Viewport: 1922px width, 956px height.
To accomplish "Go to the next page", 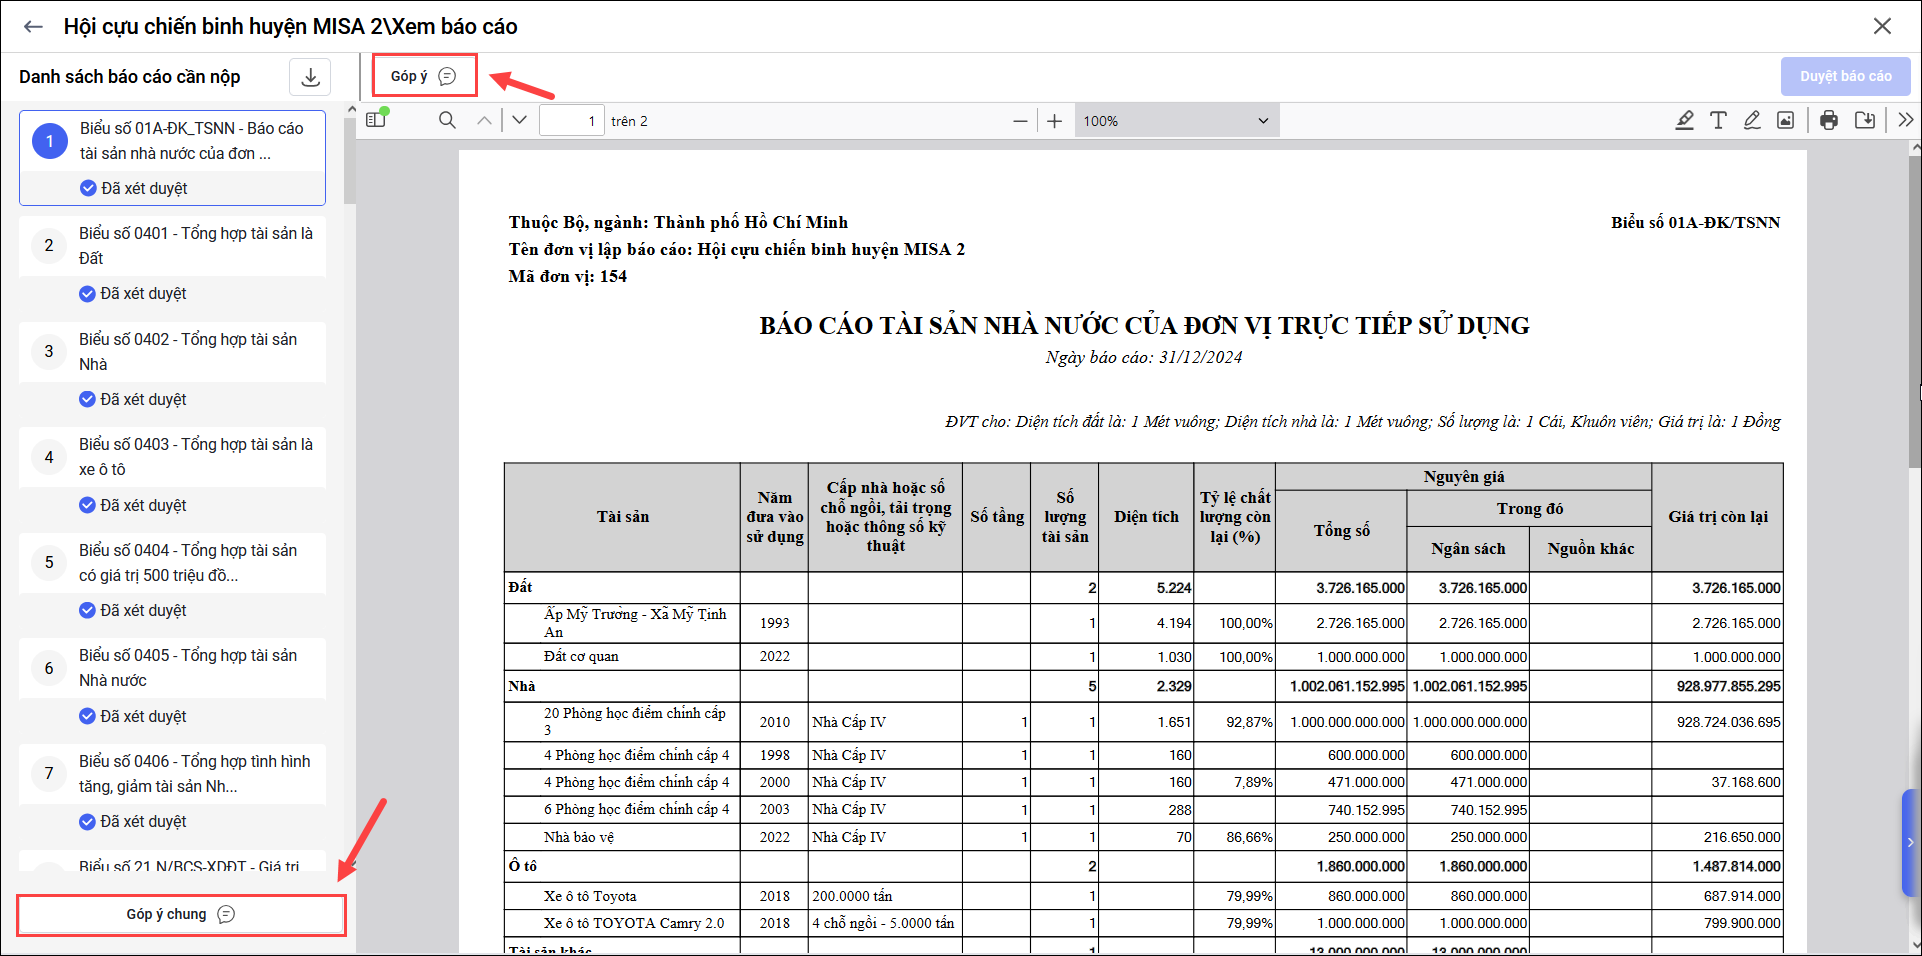I will [x=520, y=120].
